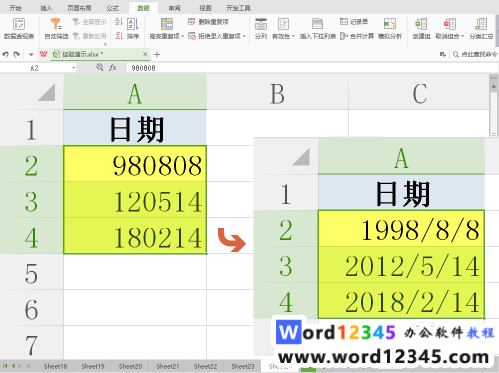Open the Sheet20 worksheet tab
The width and height of the screenshot is (499, 373).
coord(130,366)
